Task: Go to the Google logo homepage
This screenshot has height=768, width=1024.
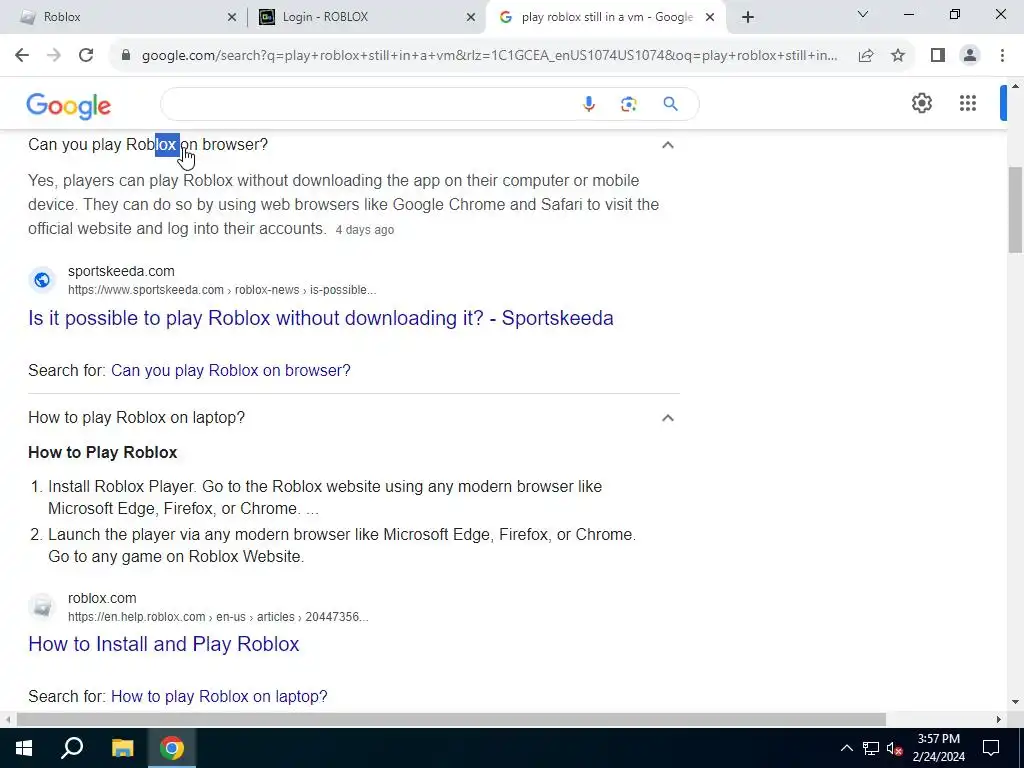Action: [69, 106]
